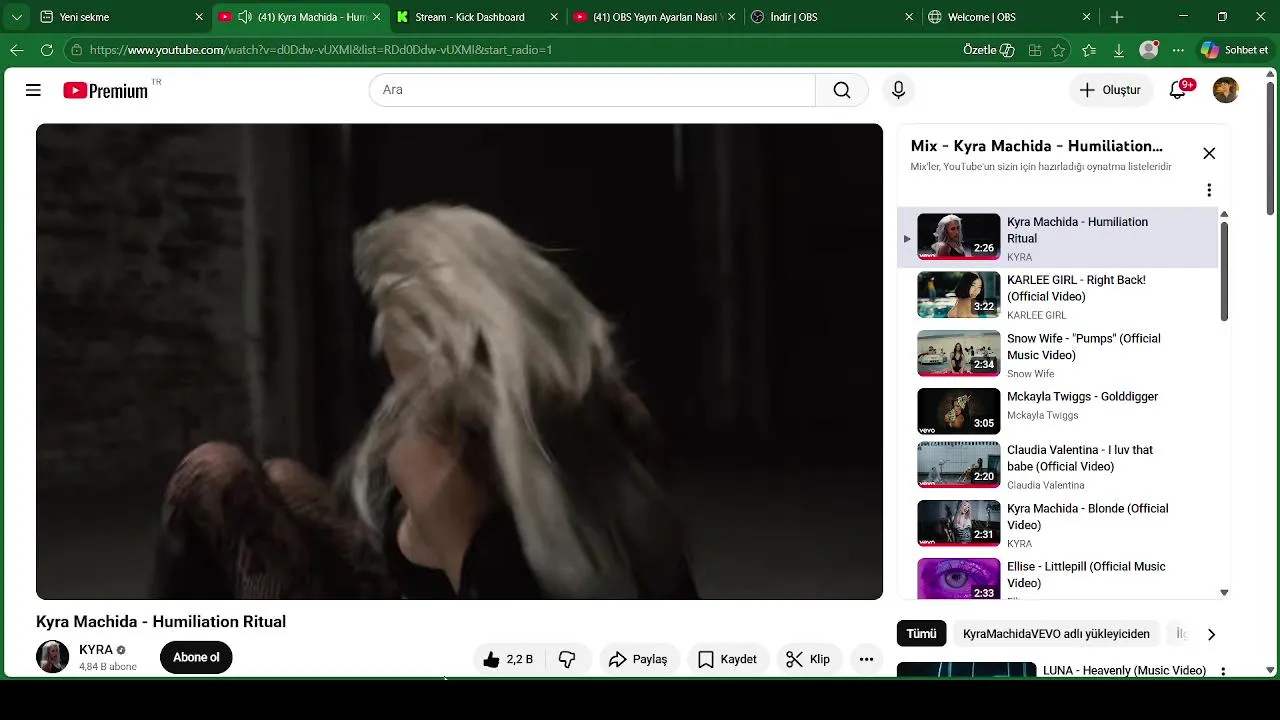Start voice search with microphone icon

898,90
